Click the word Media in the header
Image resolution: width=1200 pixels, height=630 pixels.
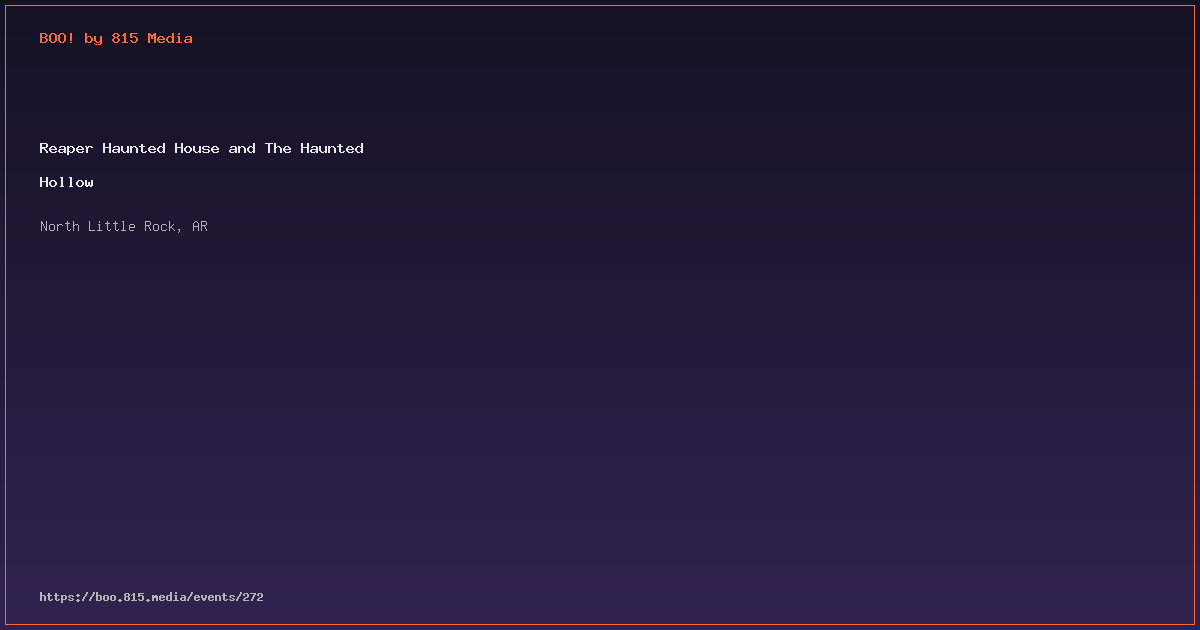click(170, 38)
